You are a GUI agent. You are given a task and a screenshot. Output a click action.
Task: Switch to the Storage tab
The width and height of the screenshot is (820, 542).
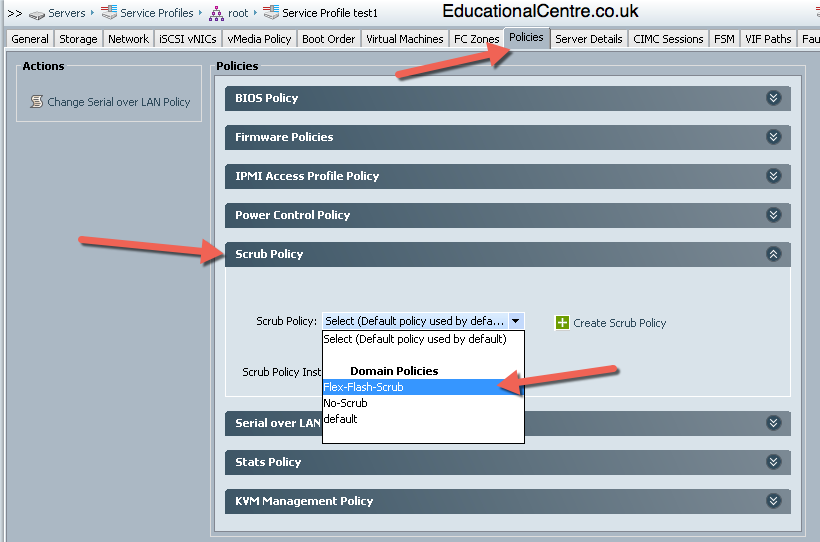pyautogui.click(x=78, y=39)
